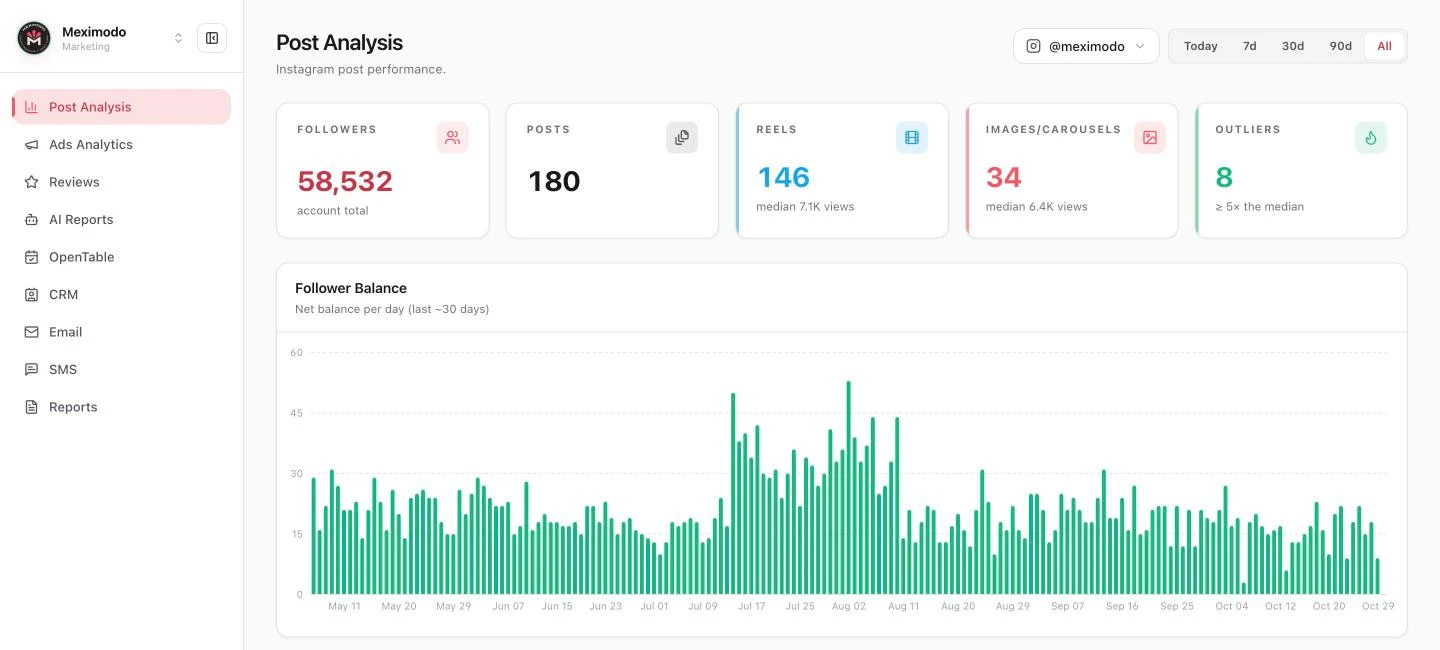Click the "median 6.4K views" text

coord(1036,207)
